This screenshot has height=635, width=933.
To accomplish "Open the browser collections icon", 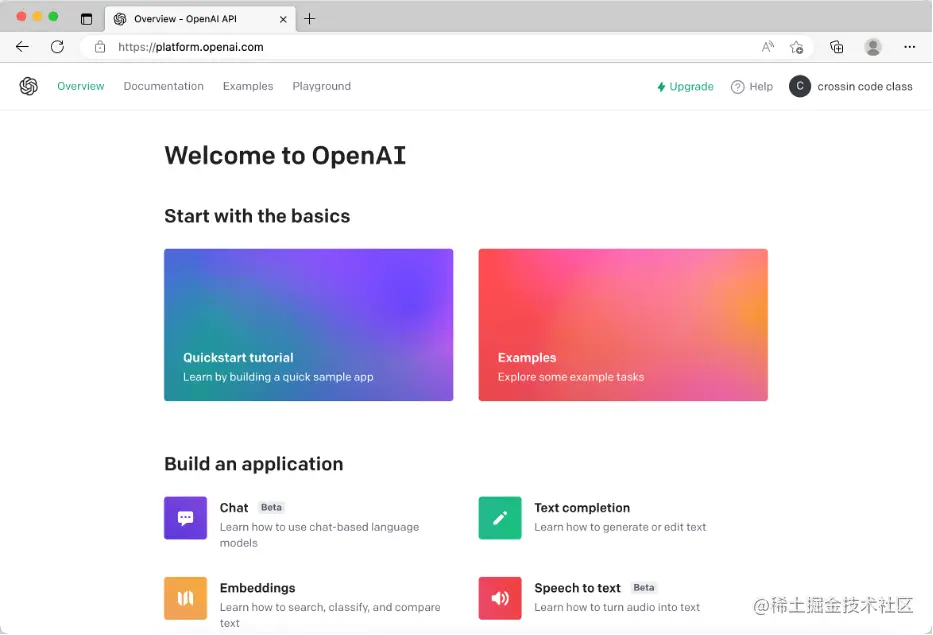I will (x=837, y=47).
